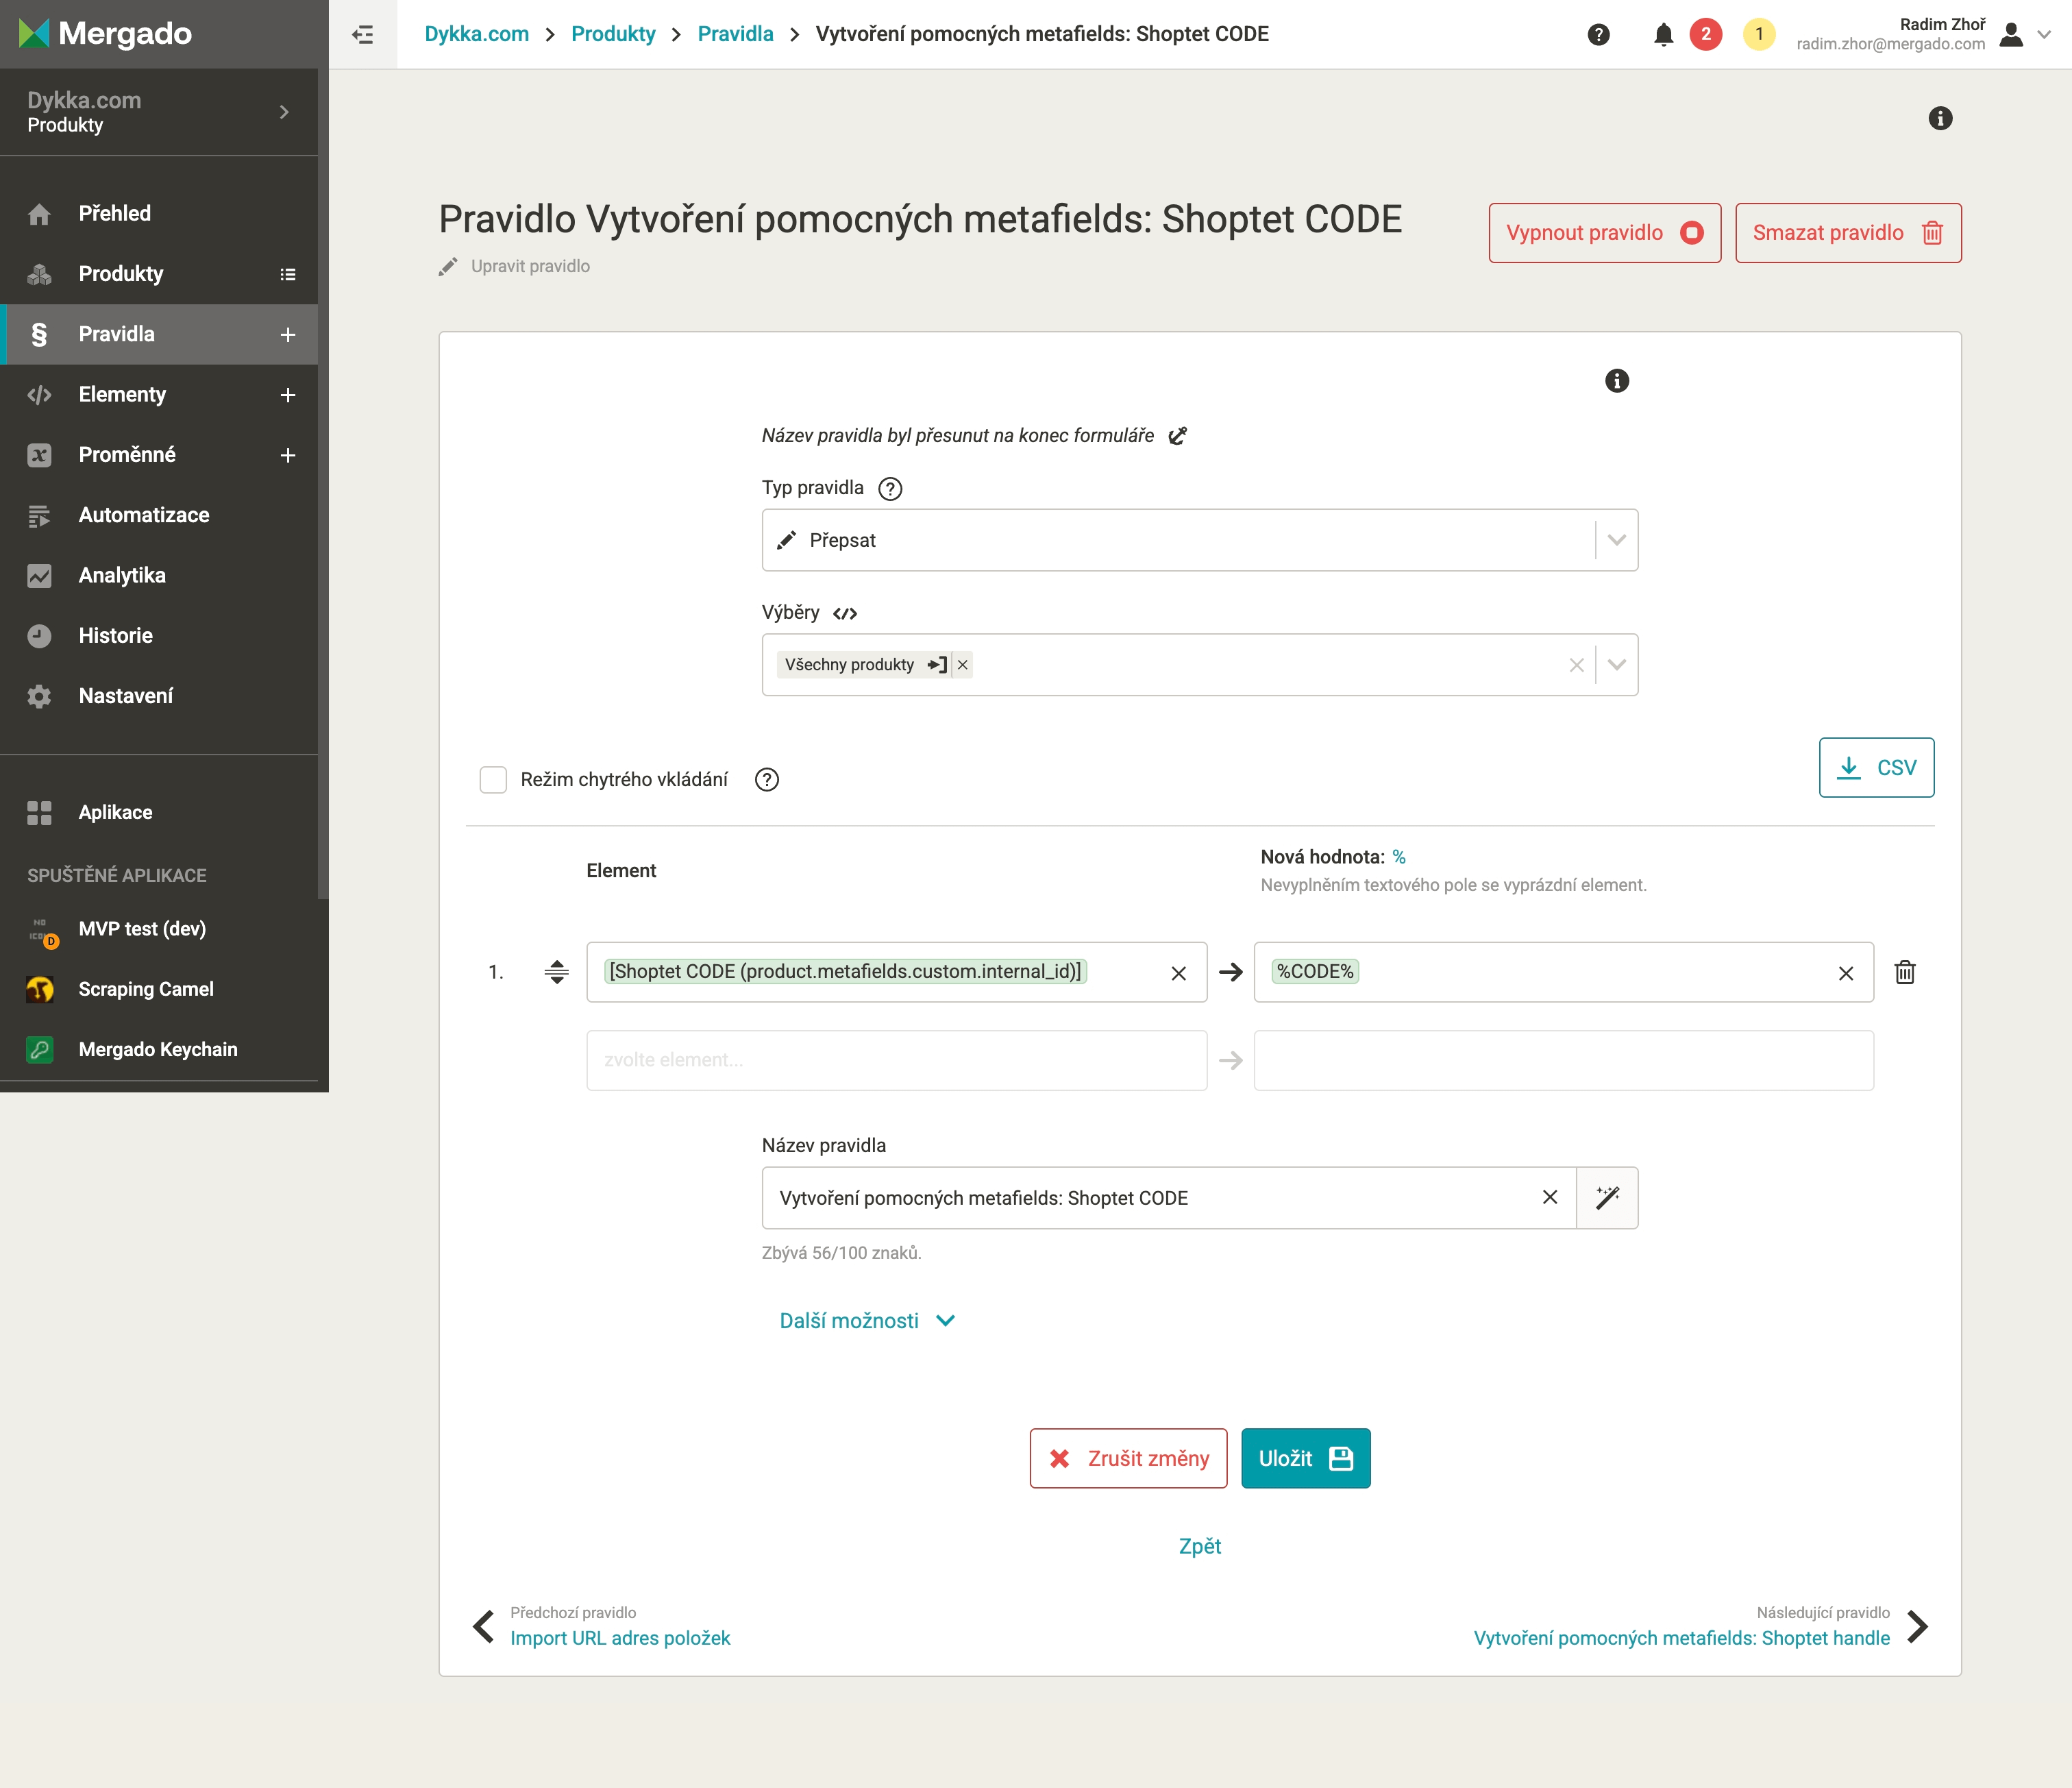The width and height of the screenshot is (2072, 1788).
Task: Click the magic wand name generator icon
Action: pyautogui.click(x=1607, y=1198)
